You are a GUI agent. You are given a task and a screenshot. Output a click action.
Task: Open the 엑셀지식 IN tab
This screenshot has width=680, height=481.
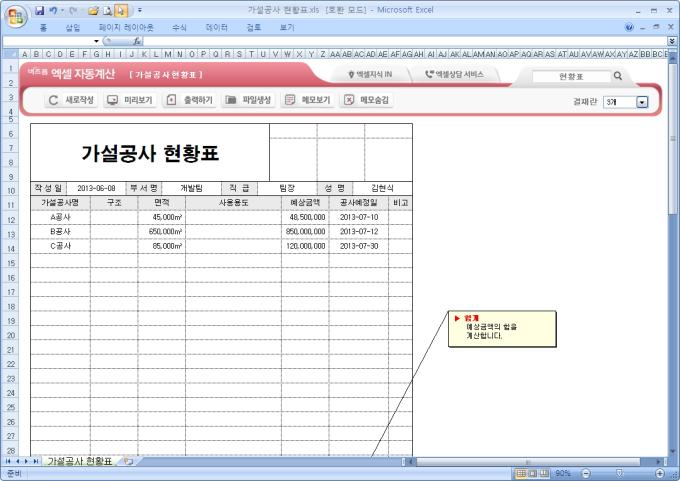[x=370, y=75]
